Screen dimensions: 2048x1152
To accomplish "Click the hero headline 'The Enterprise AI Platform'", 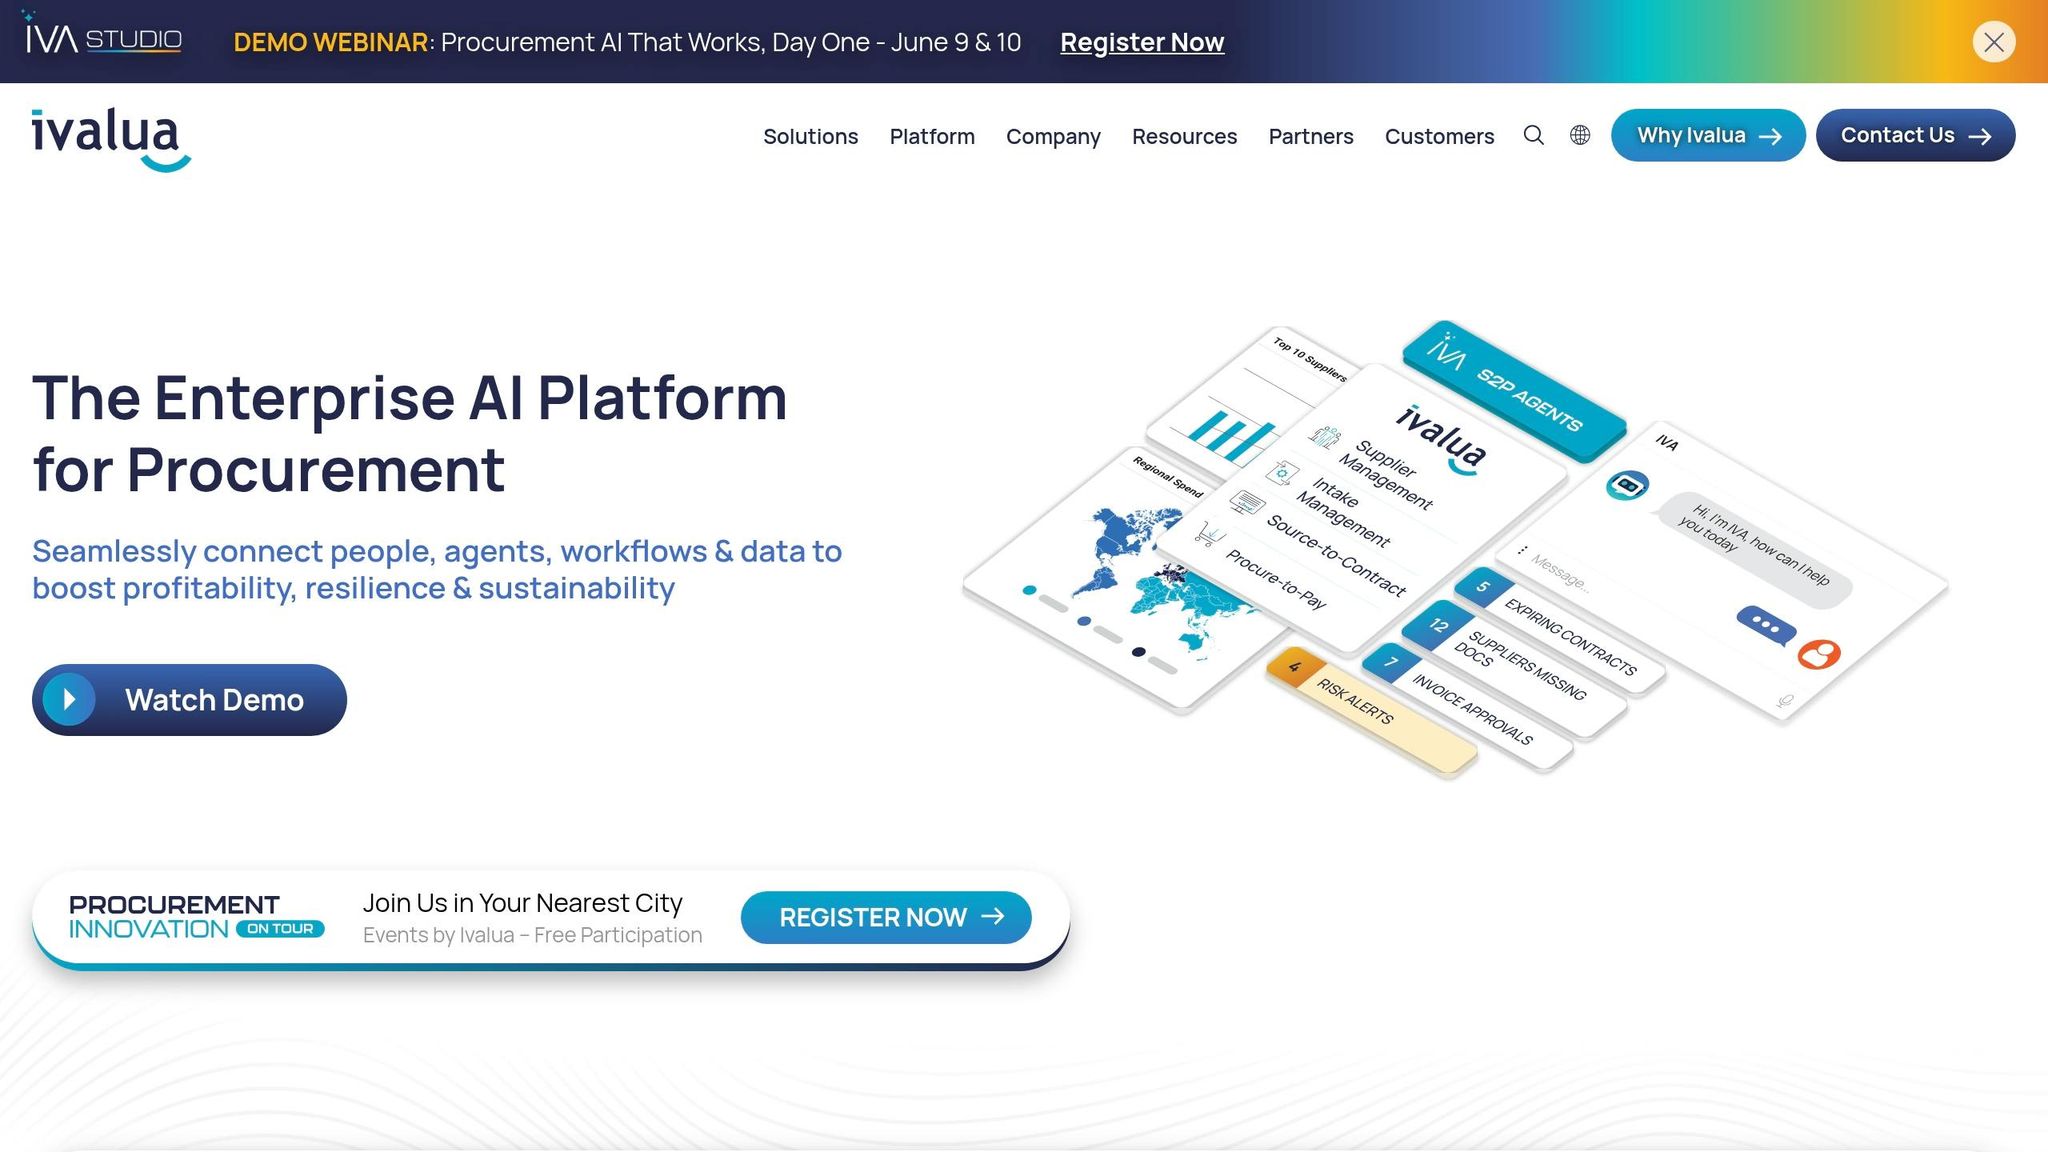I will tap(410, 398).
